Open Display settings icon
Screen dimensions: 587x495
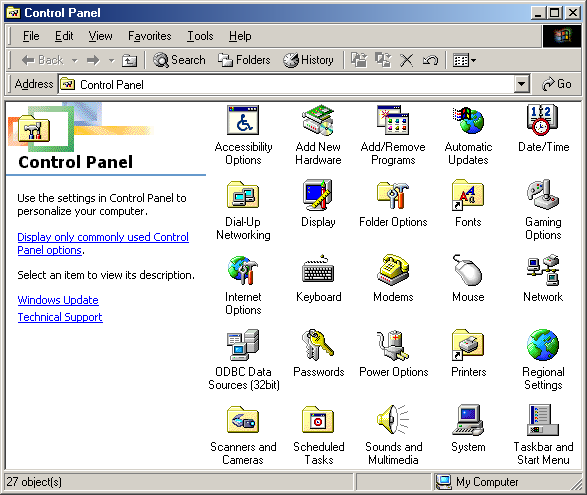[318, 195]
